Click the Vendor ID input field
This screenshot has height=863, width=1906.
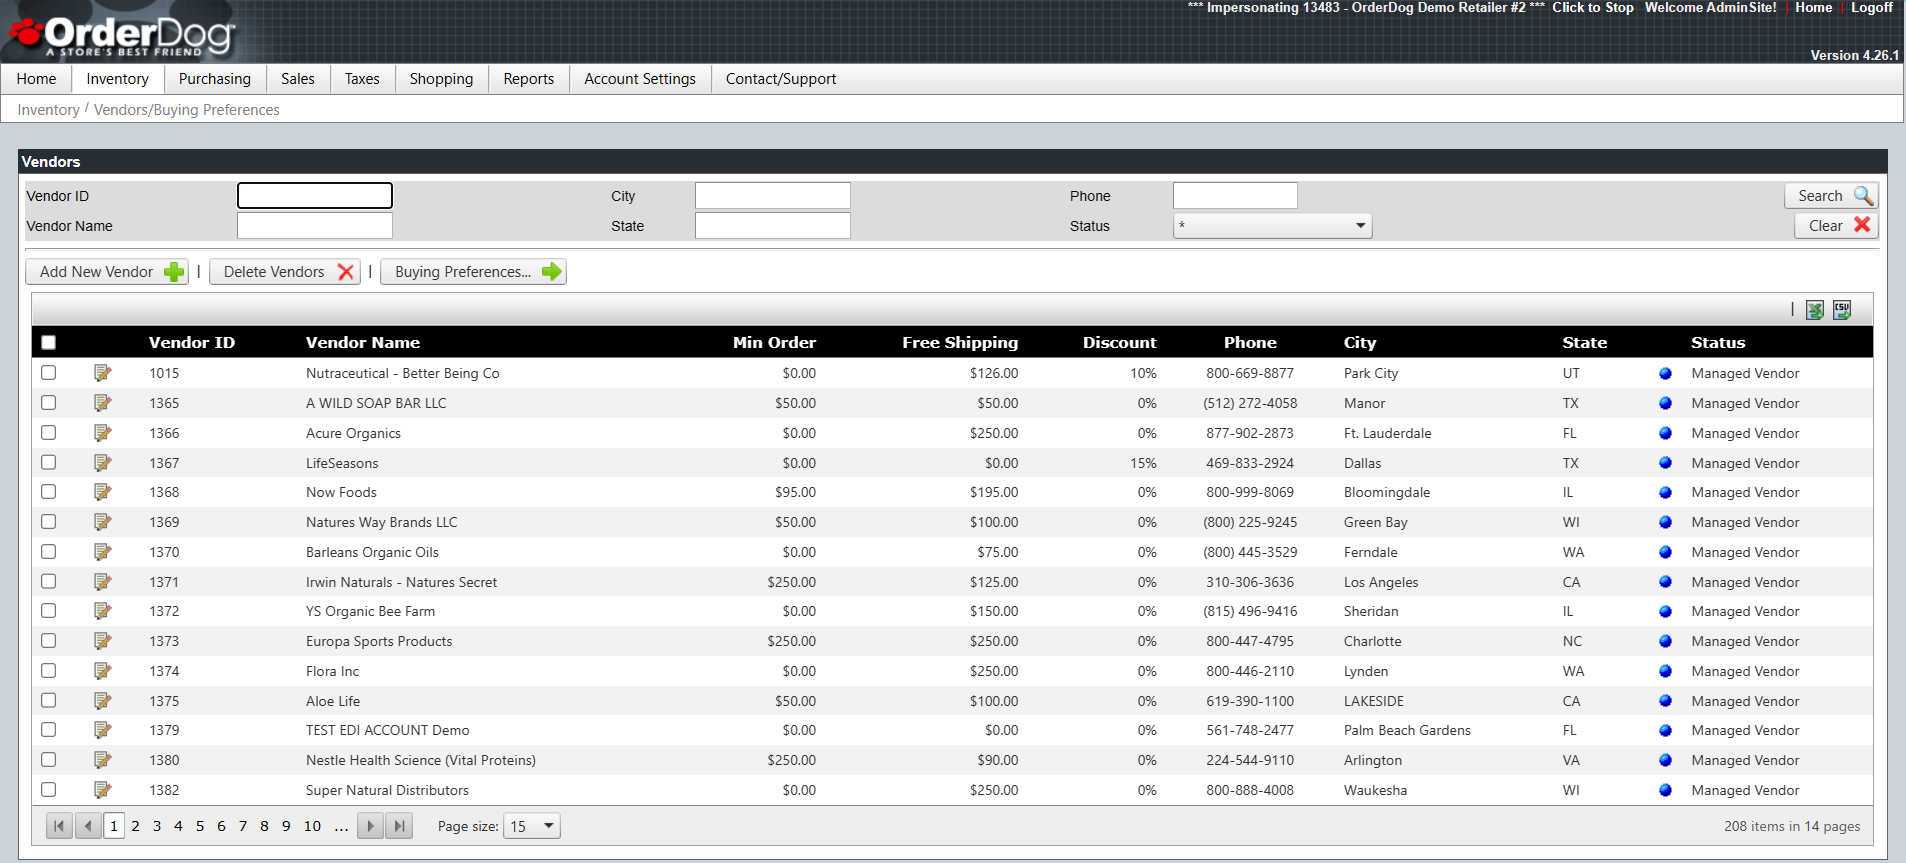[315, 196]
